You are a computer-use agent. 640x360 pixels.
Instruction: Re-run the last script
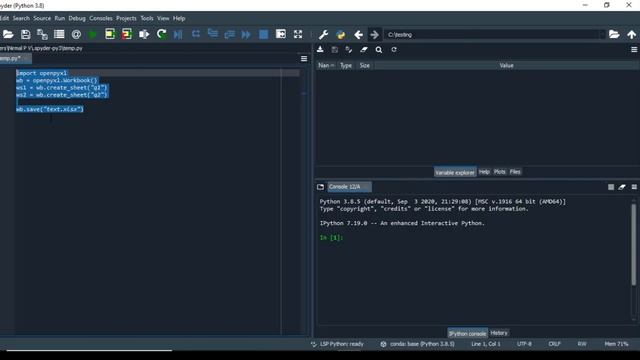[162, 34]
